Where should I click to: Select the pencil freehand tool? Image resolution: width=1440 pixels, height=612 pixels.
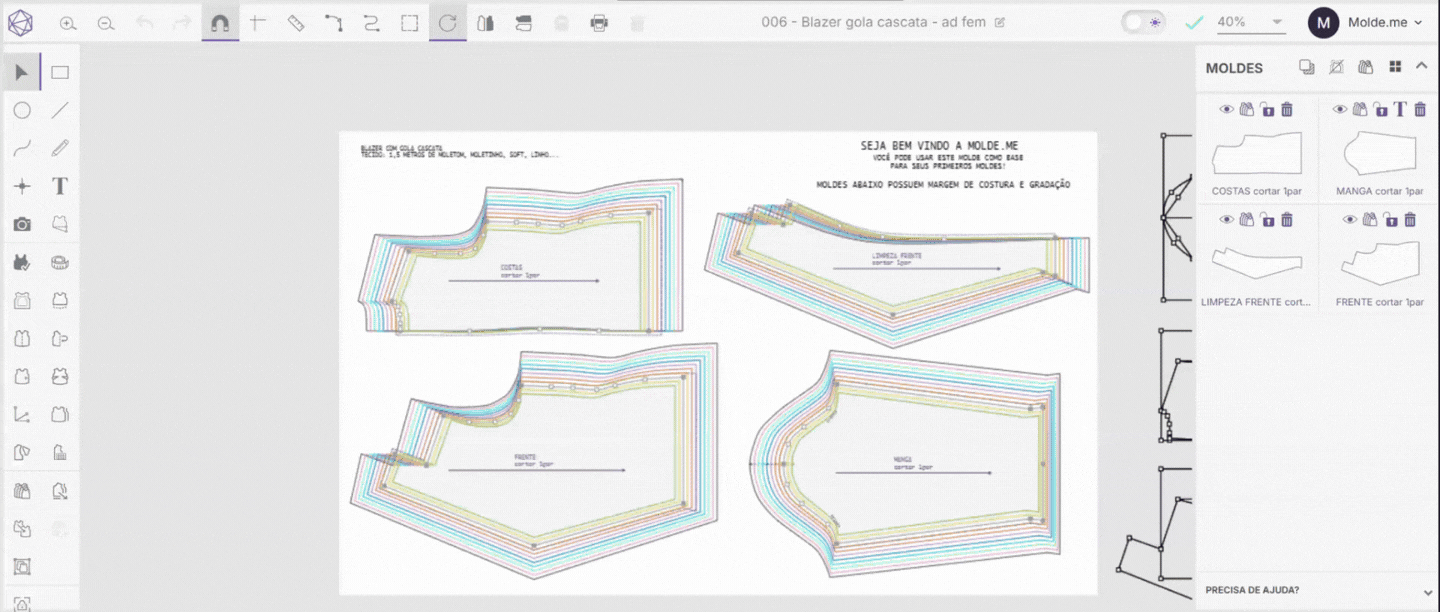(60, 148)
